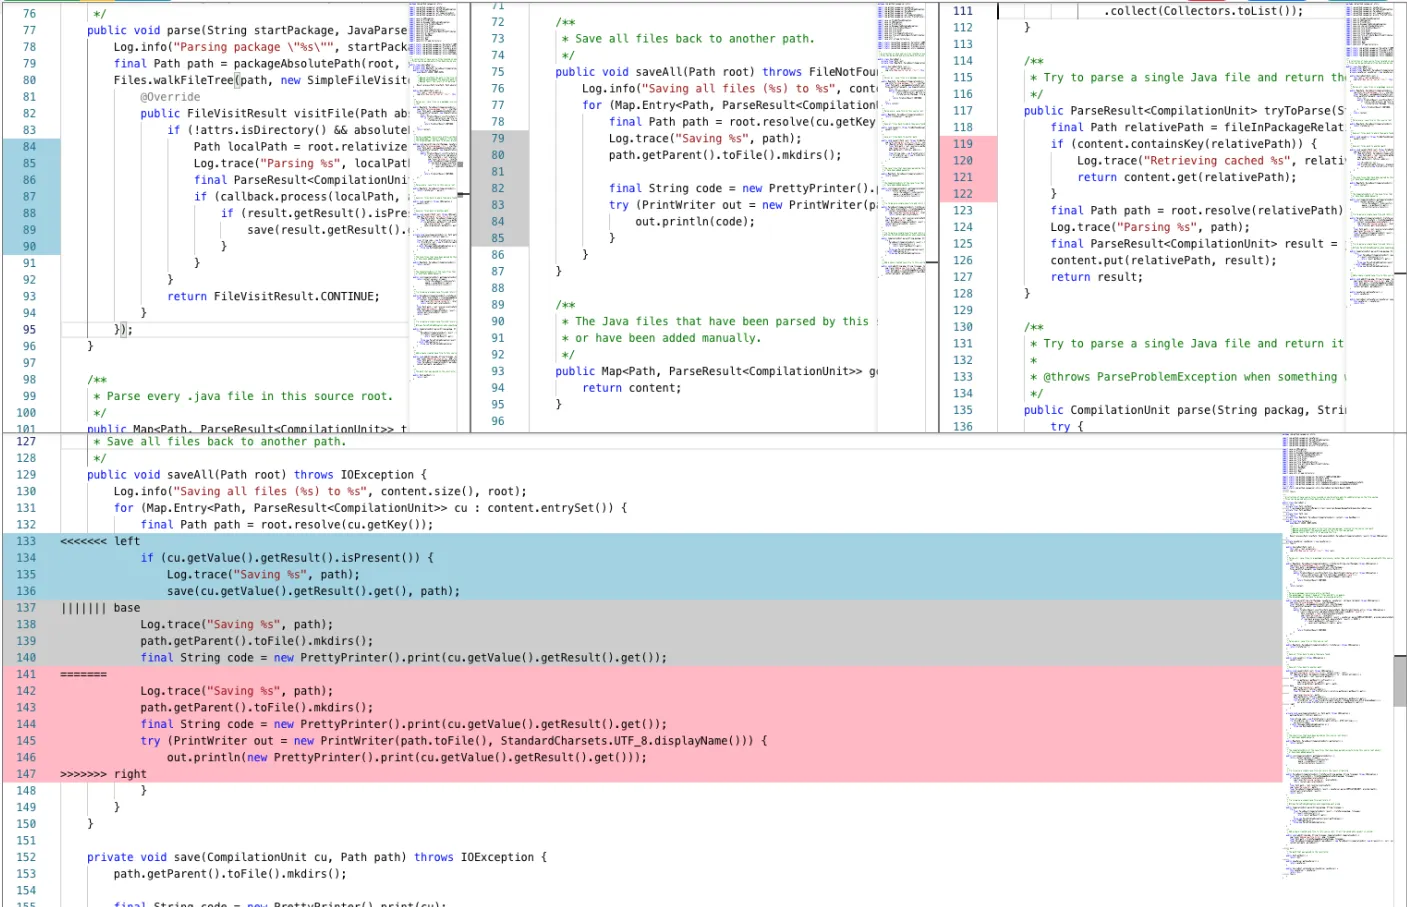Click pink-highlighted gutter line number 120

click(963, 161)
